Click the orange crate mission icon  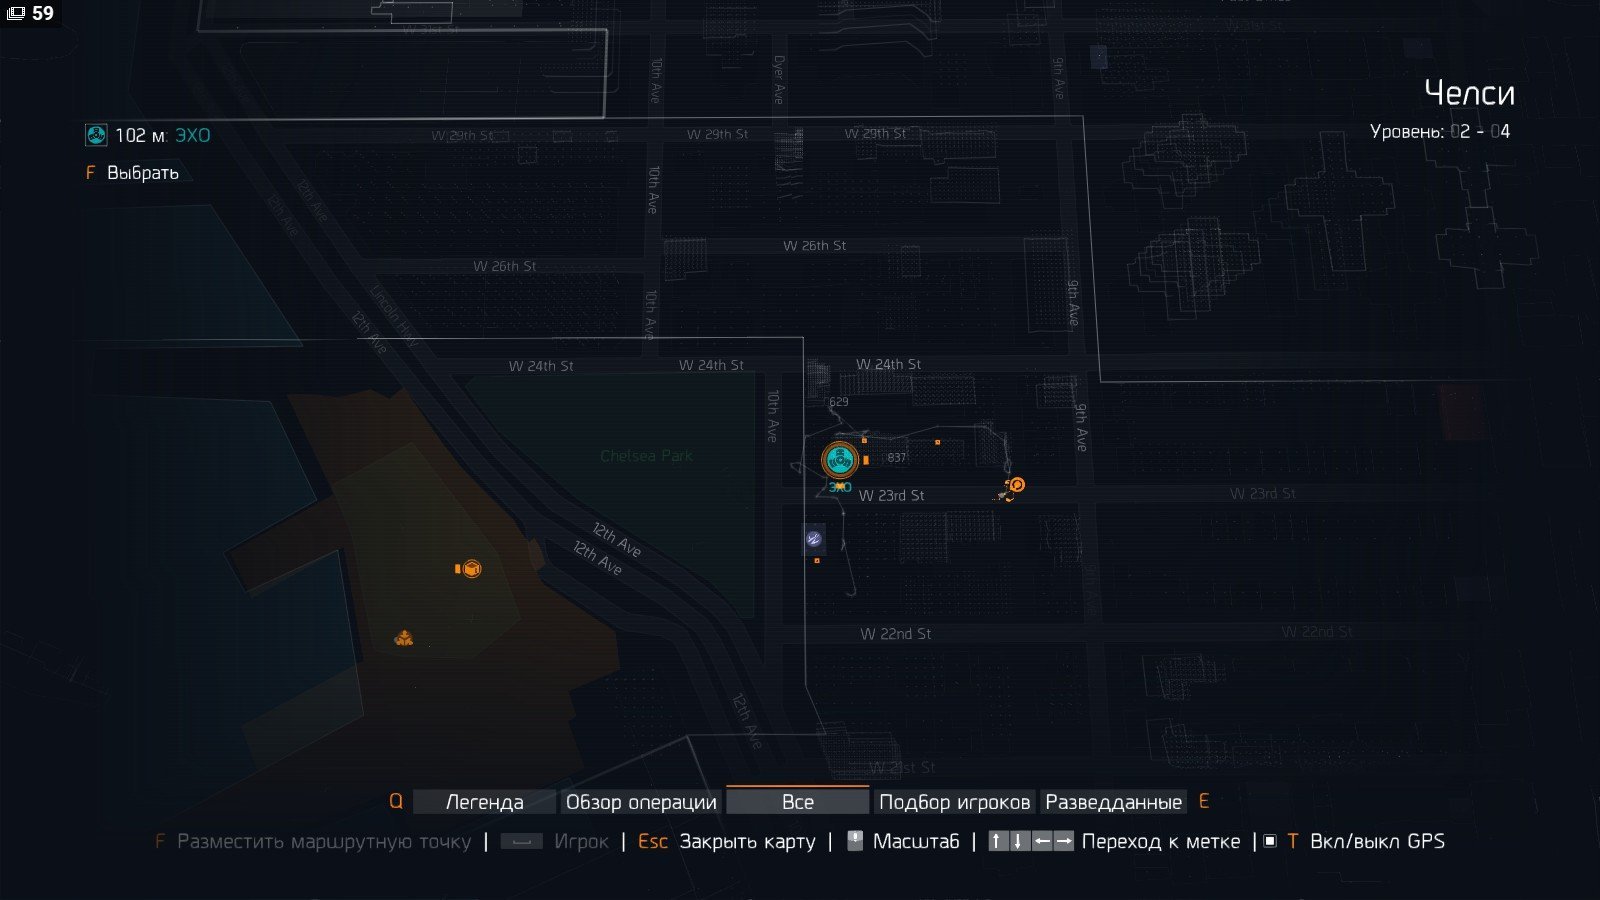(471, 569)
